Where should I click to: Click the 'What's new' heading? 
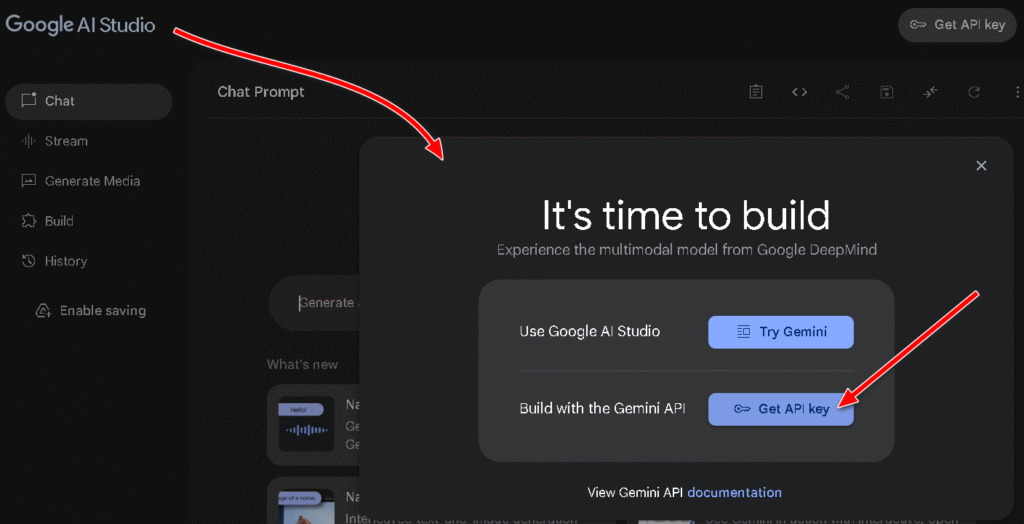302,364
